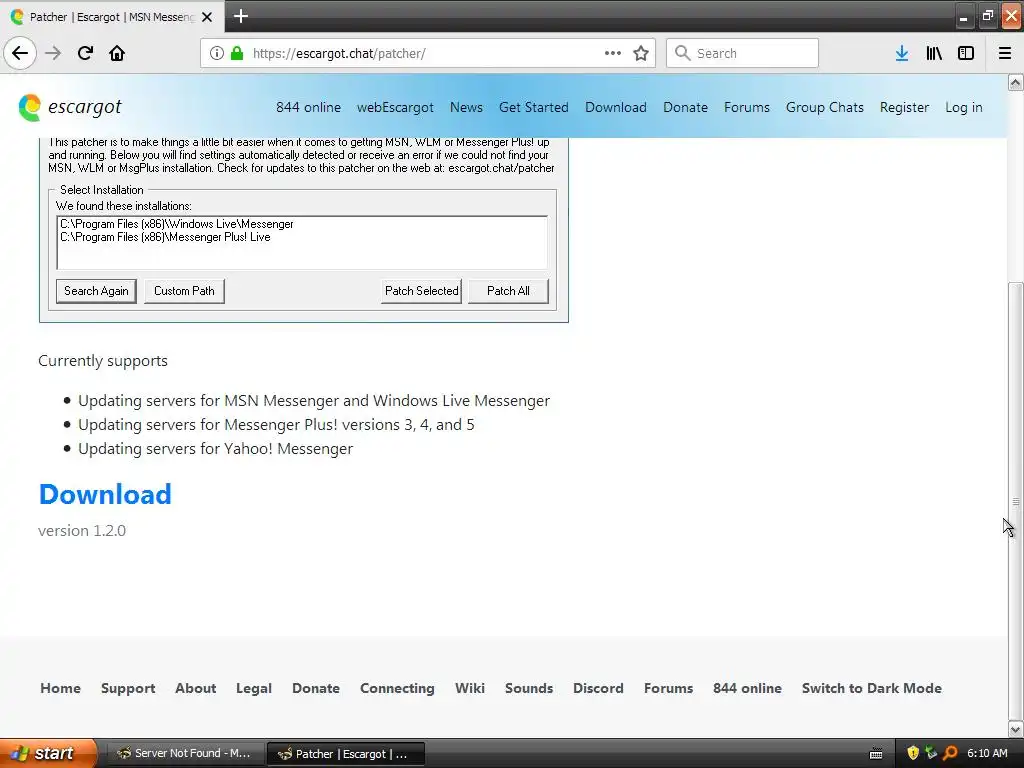Image resolution: width=1024 pixels, height=768 pixels.
Task: Reload the current page
Action: 85,53
